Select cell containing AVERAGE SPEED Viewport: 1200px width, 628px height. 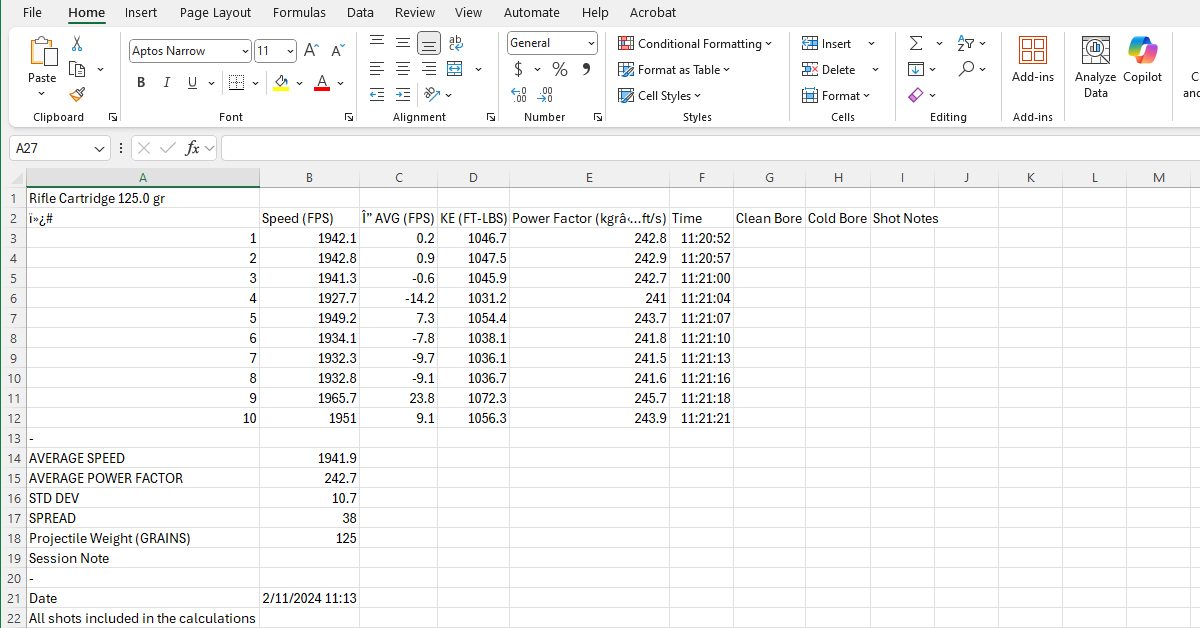[142, 458]
